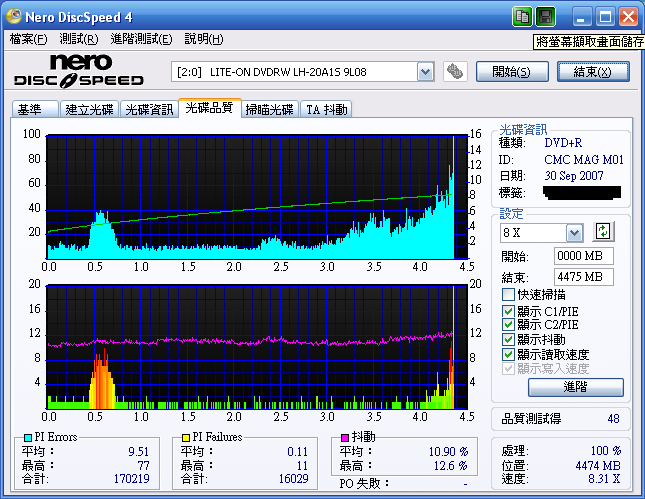Image resolution: width=645 pixels, height=499 pixels.
Task: Click the 進階 advanced button
Action: tap(575, 387)
